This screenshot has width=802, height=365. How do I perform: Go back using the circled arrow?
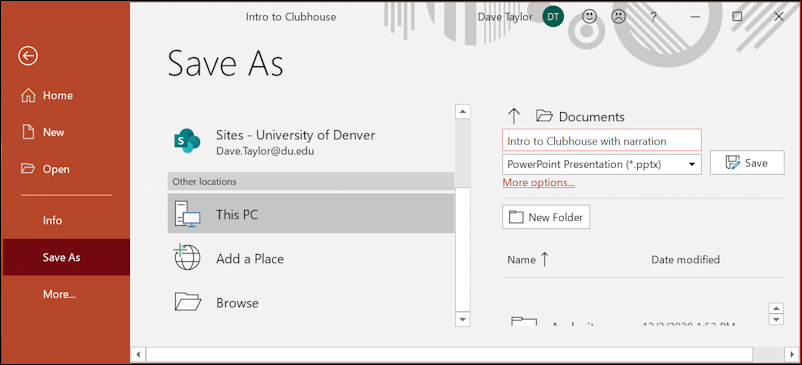coord(28,56)
